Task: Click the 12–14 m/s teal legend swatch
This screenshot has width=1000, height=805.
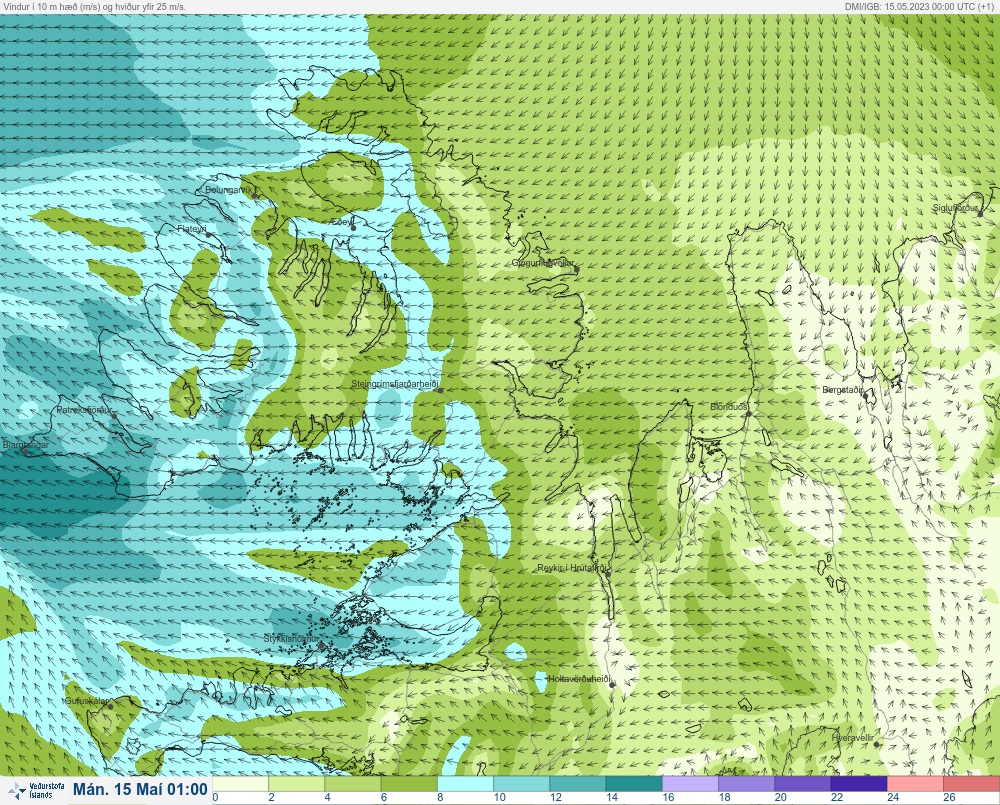Action: 577,784
